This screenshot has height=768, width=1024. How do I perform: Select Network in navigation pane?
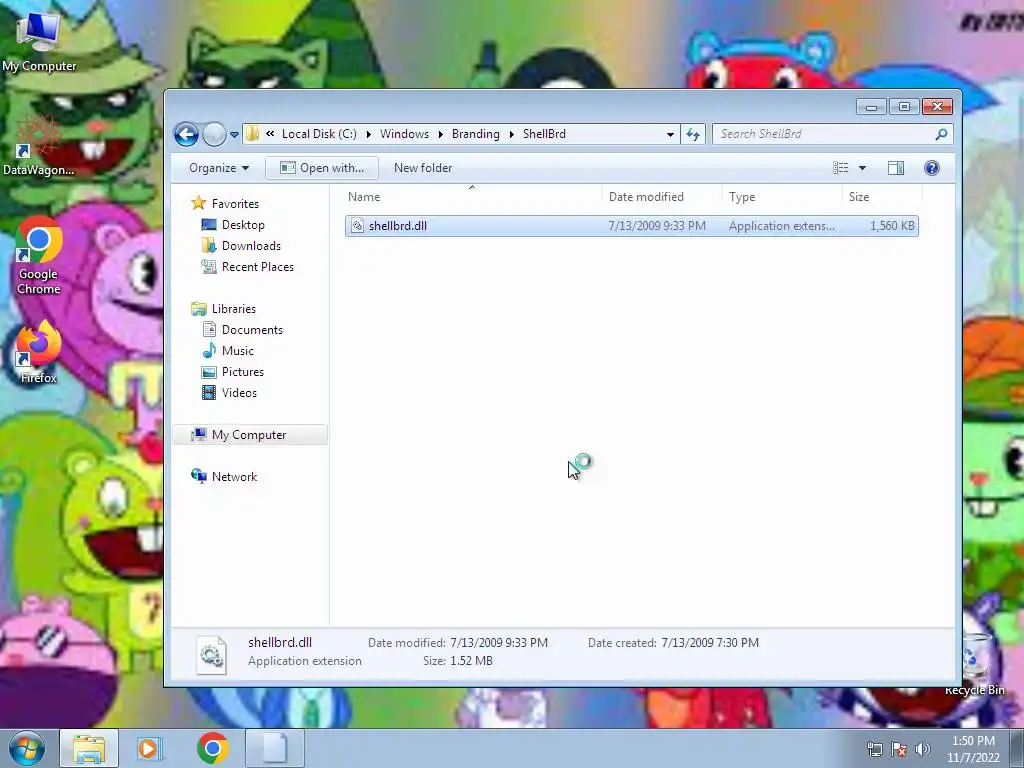(x=234, y=477)
